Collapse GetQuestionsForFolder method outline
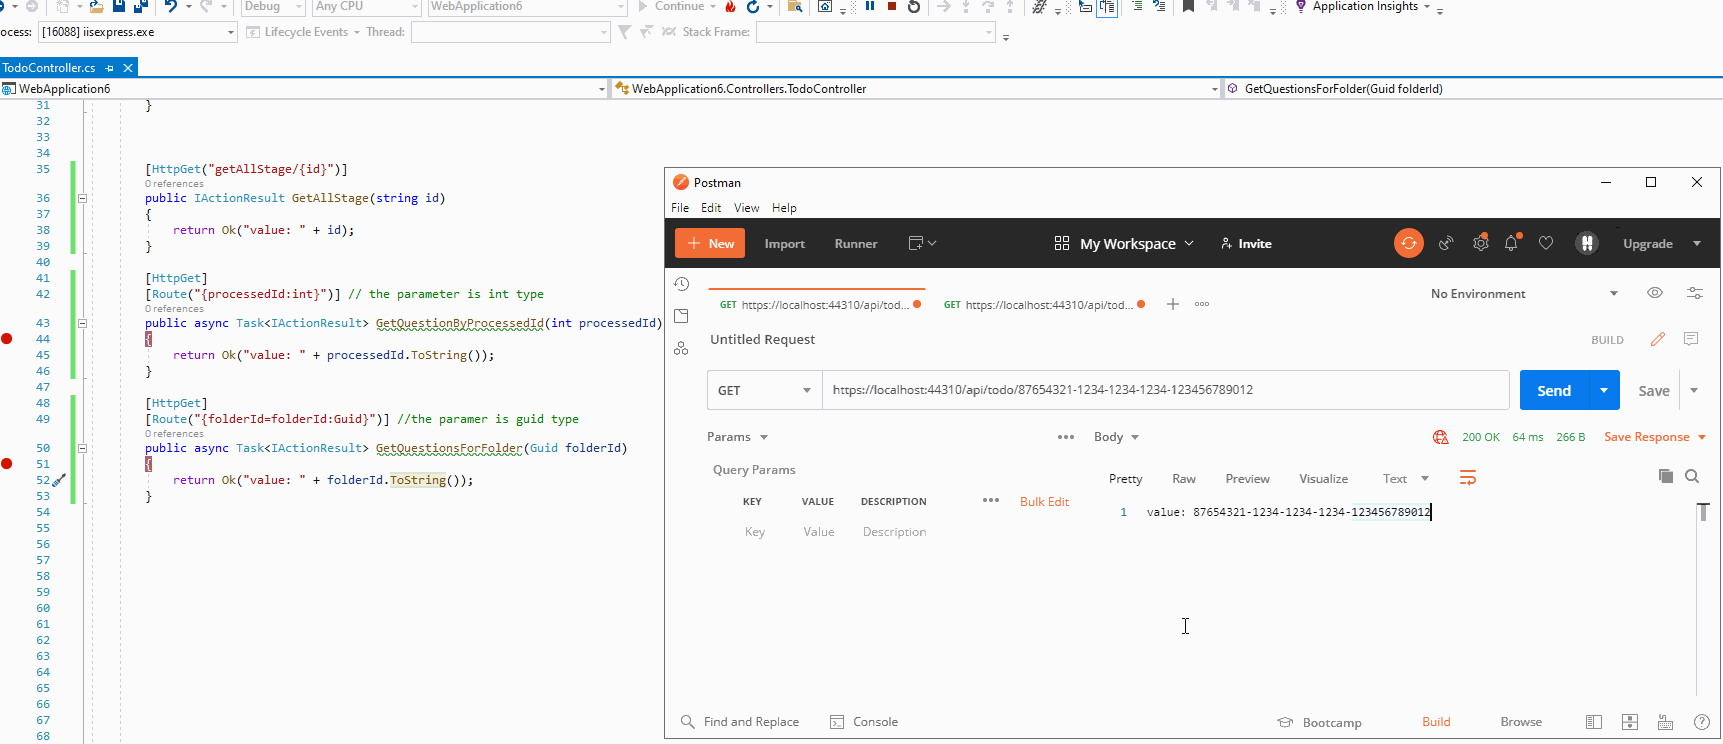This screenshot has width=1723, height=744. [x=82, y=448]
